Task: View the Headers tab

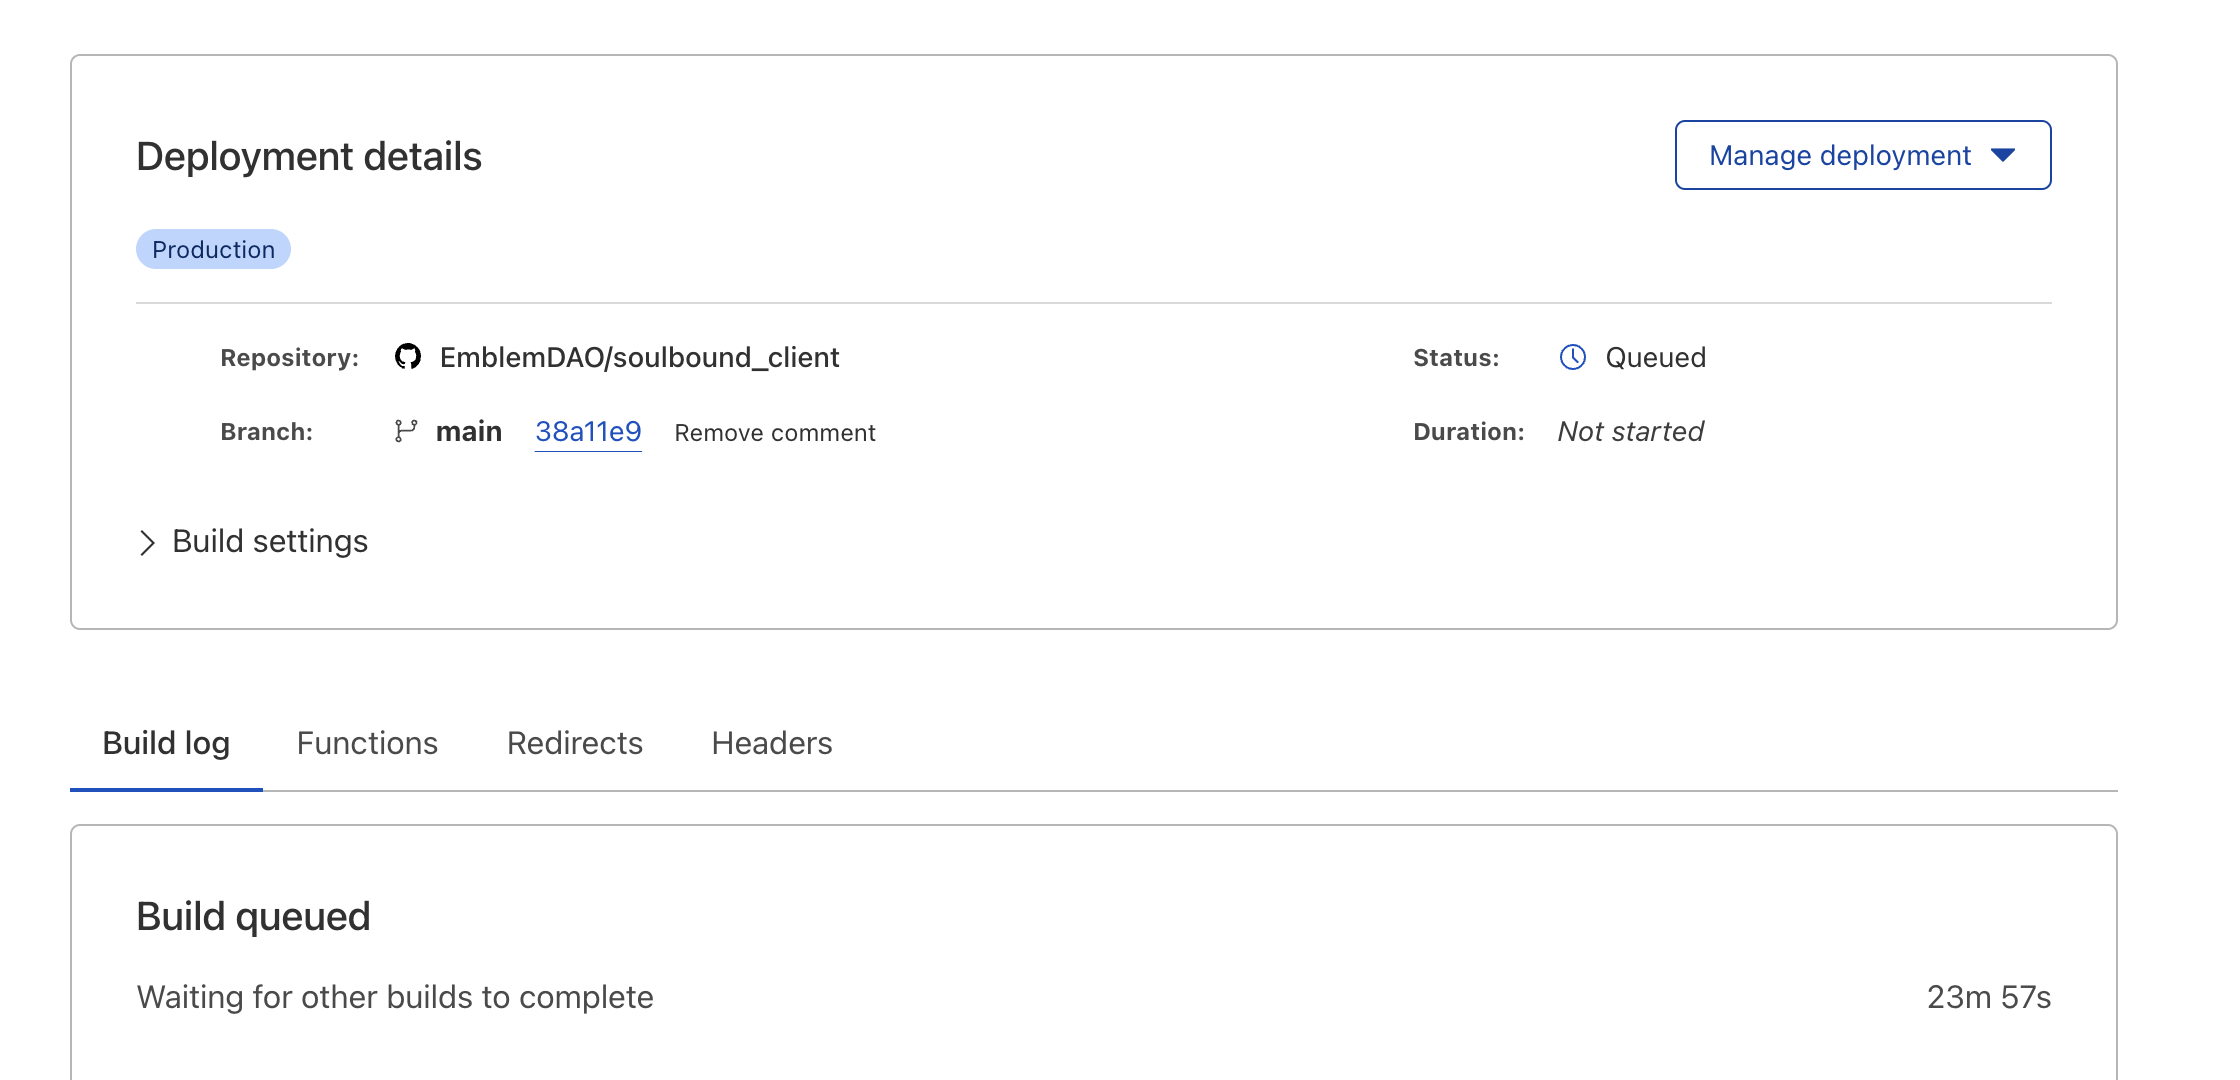Action: [771, 743]
